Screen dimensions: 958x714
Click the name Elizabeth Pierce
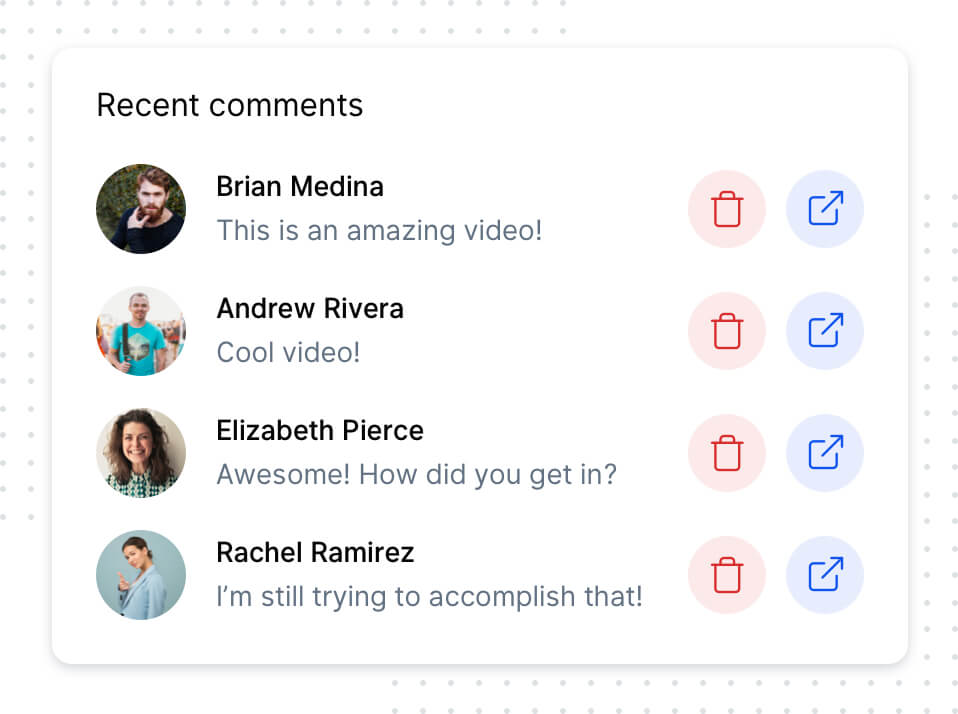[x=320, y=431]
